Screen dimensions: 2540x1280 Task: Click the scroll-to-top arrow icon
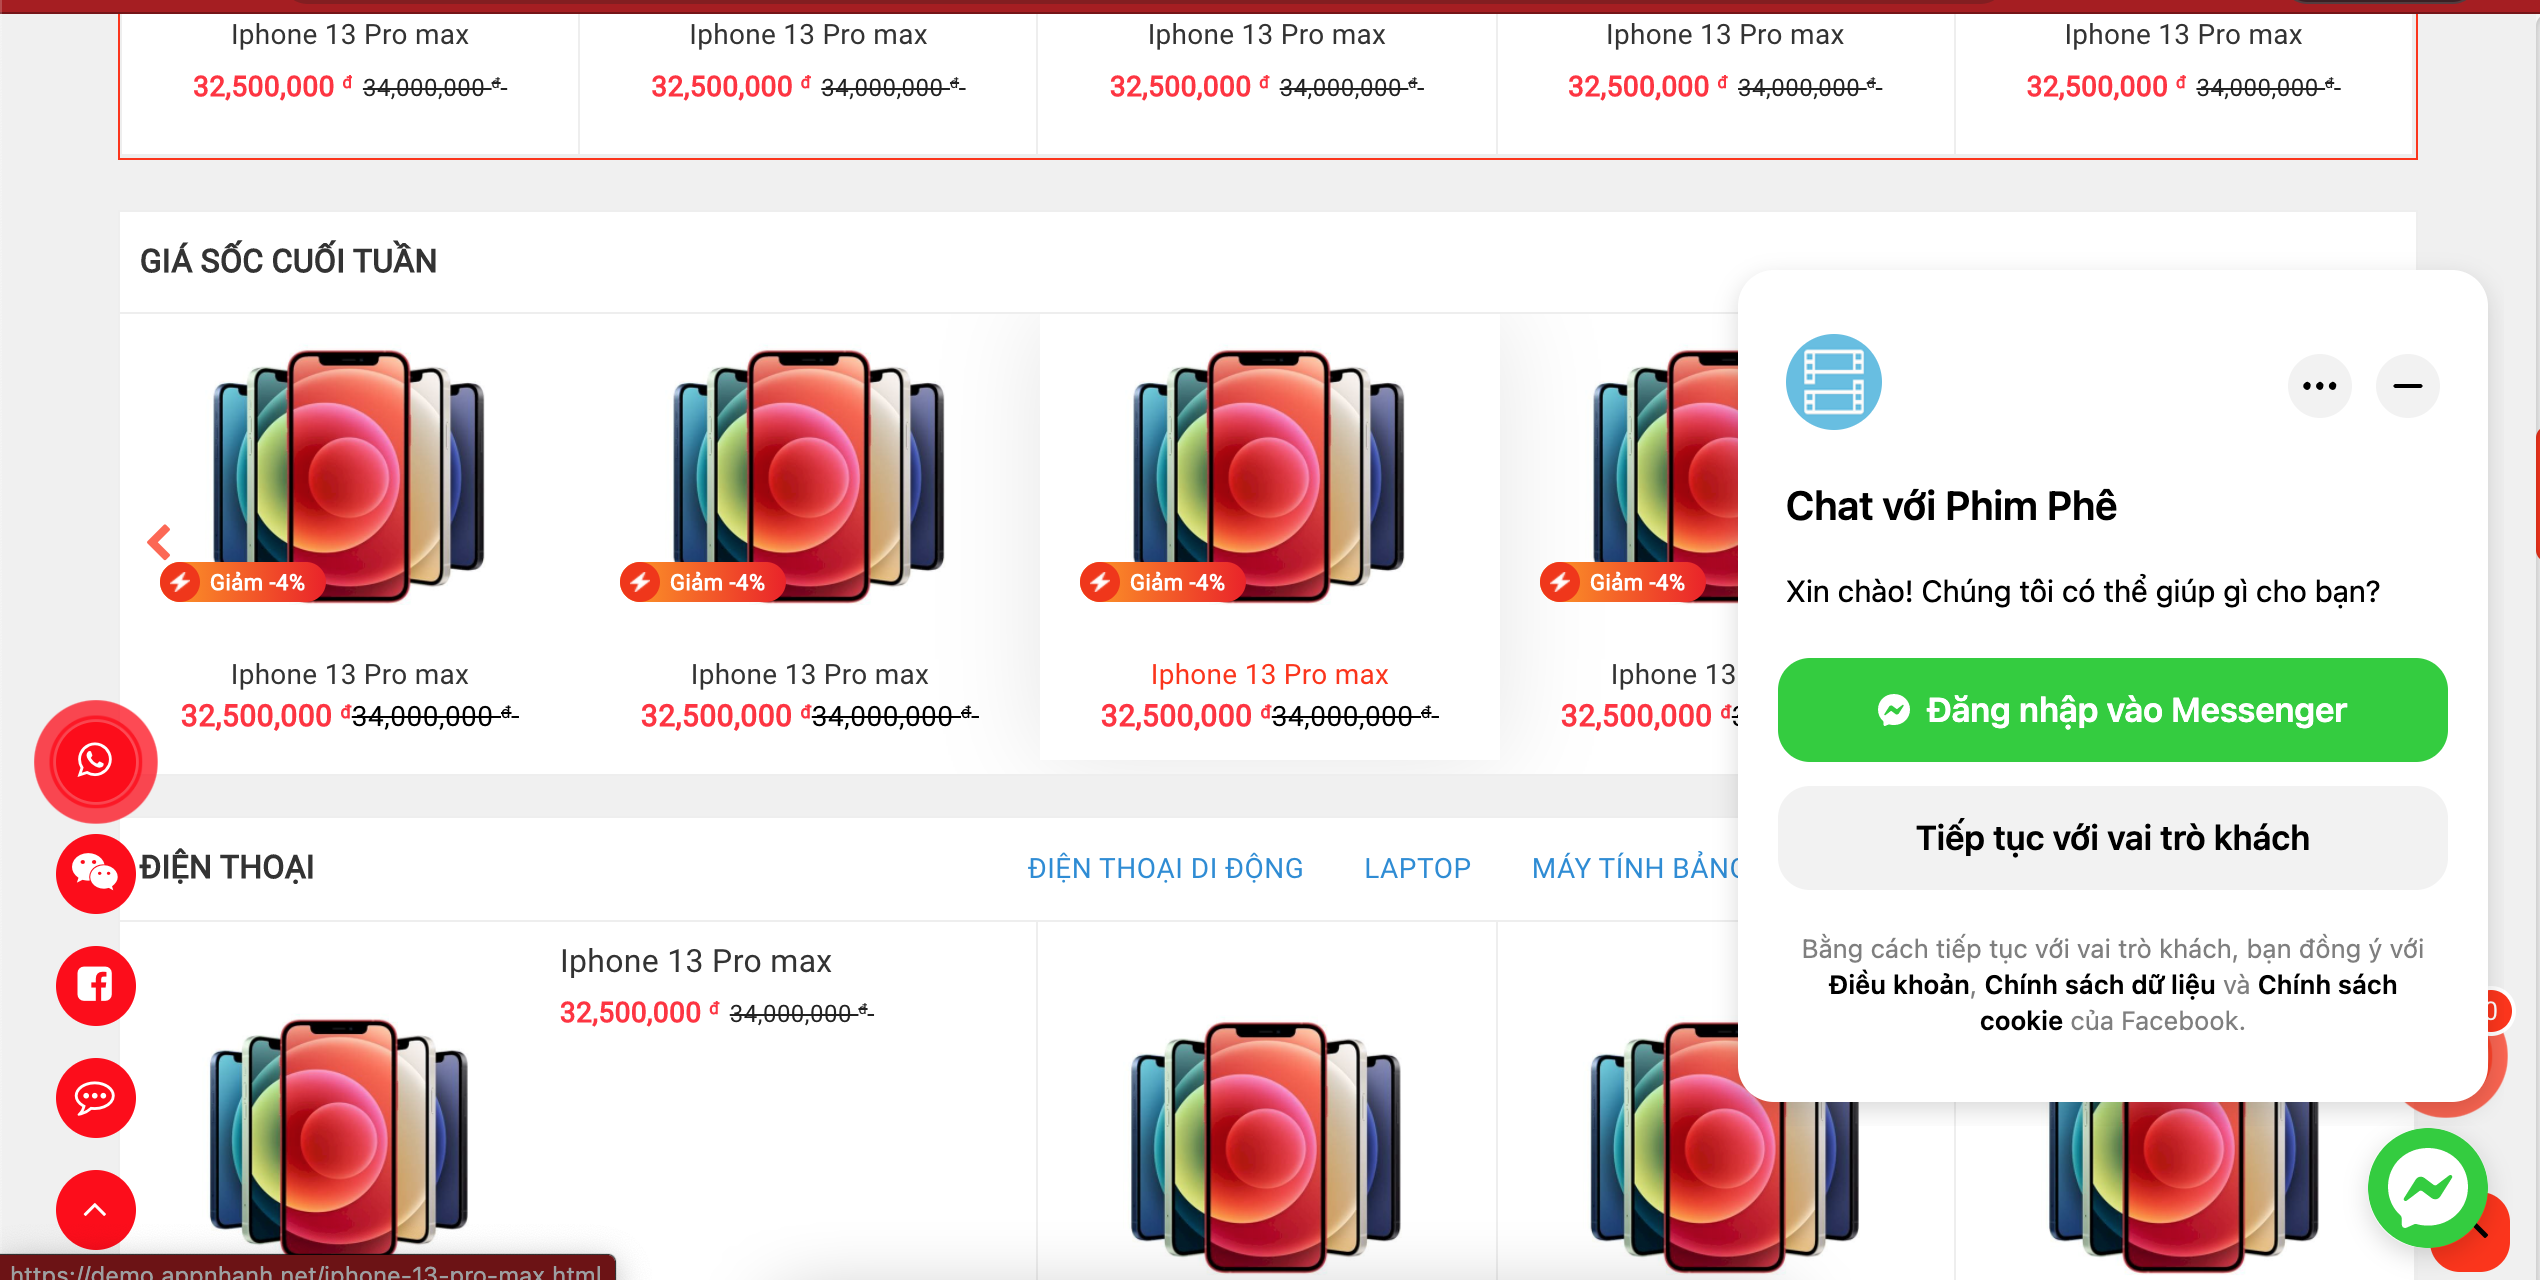[x=96, y=1209]
